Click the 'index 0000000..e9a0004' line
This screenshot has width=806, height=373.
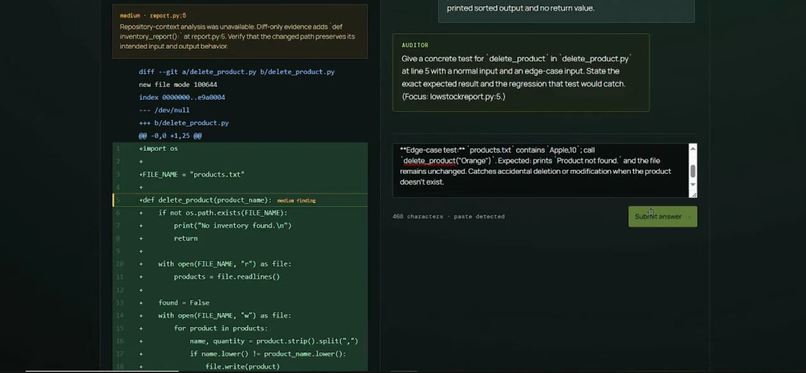[182, 98]
